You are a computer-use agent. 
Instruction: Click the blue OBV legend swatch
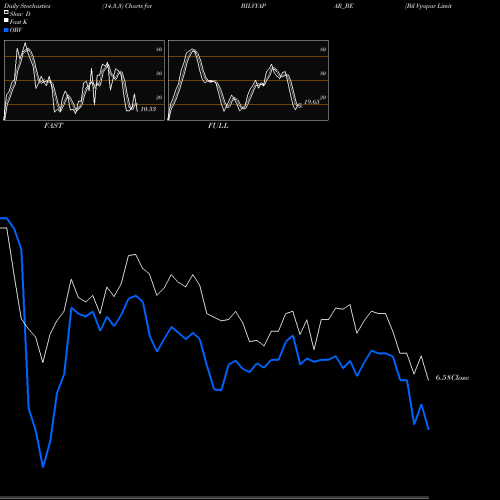[x=6, y=30]
